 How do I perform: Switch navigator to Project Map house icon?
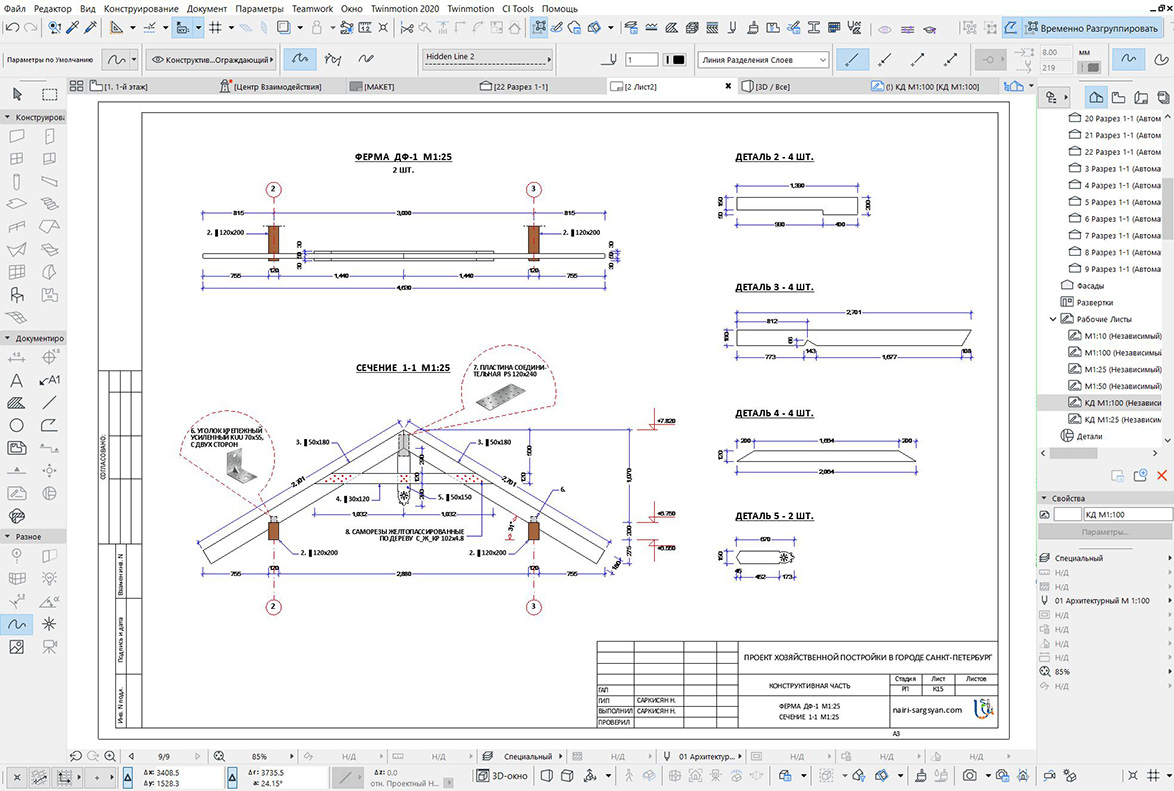click(x=1096, y=97)
